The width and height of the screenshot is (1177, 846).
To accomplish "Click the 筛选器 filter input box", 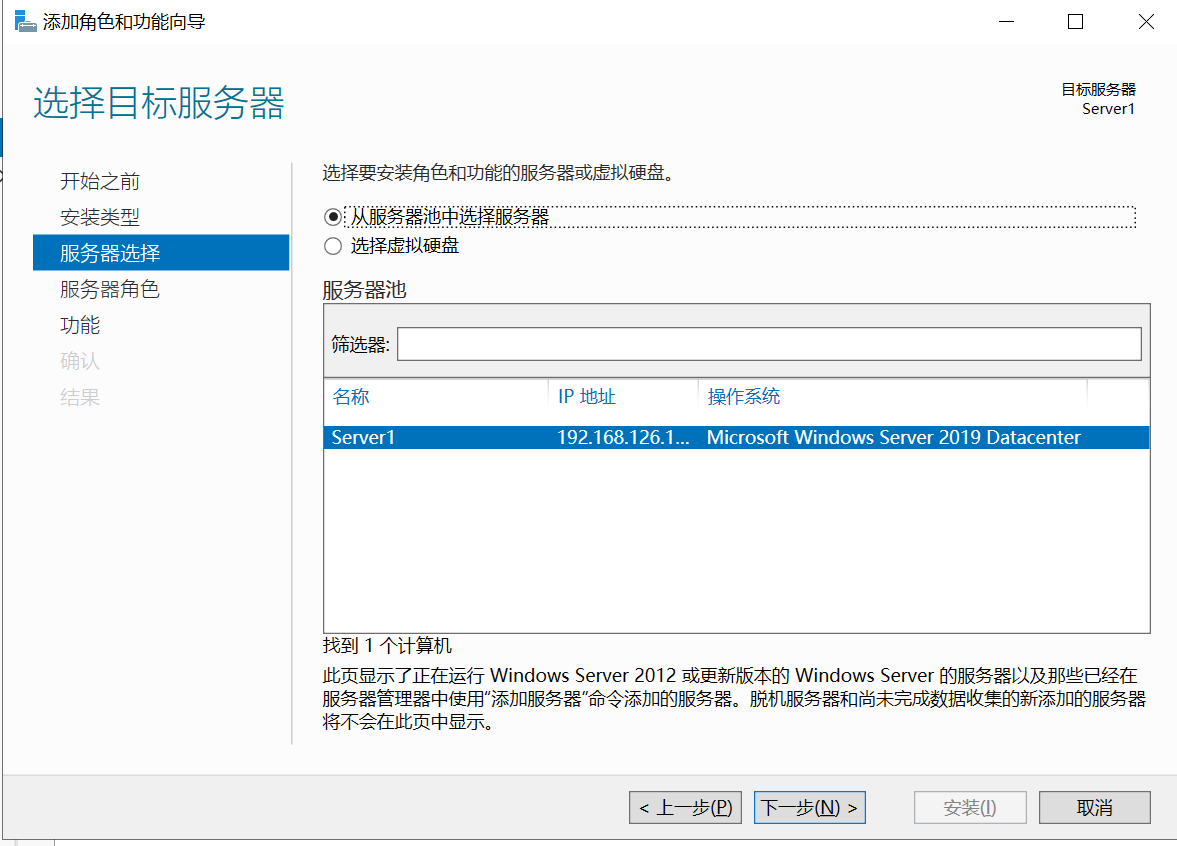I will pyautogui.click(x=769, y=344).
